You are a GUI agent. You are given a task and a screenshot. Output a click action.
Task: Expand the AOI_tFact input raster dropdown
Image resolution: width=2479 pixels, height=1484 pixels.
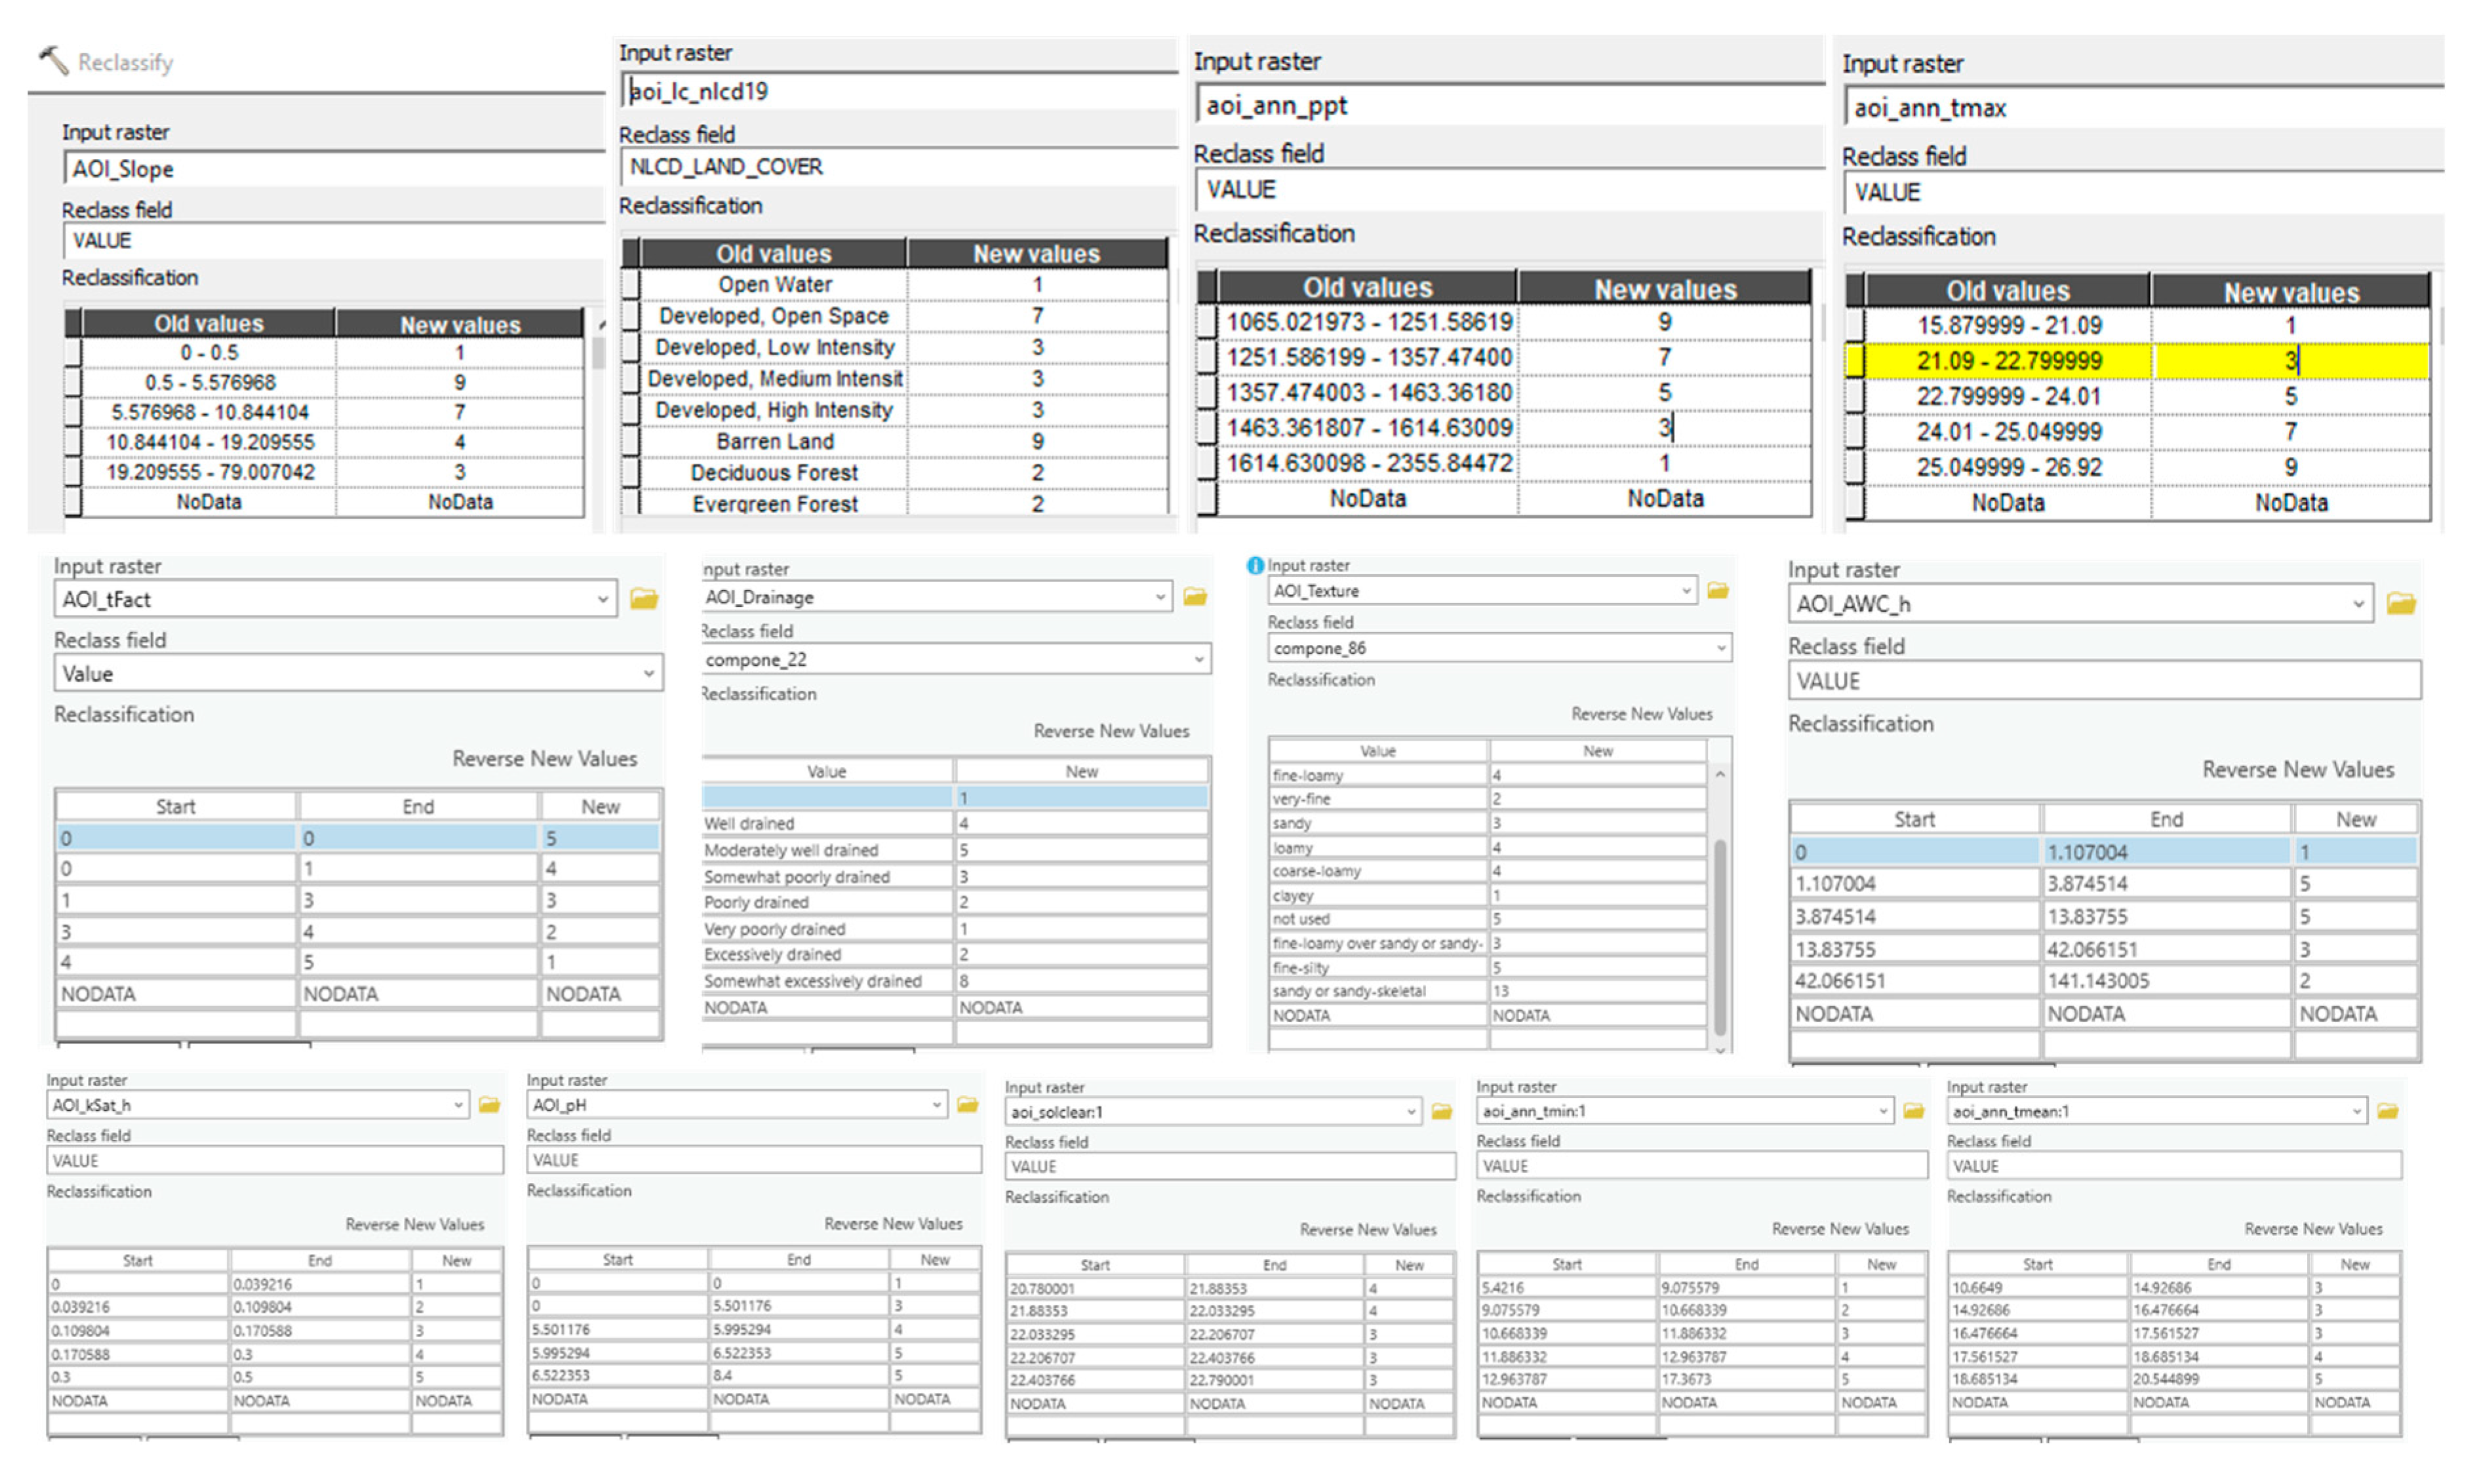tap(602, 599)
